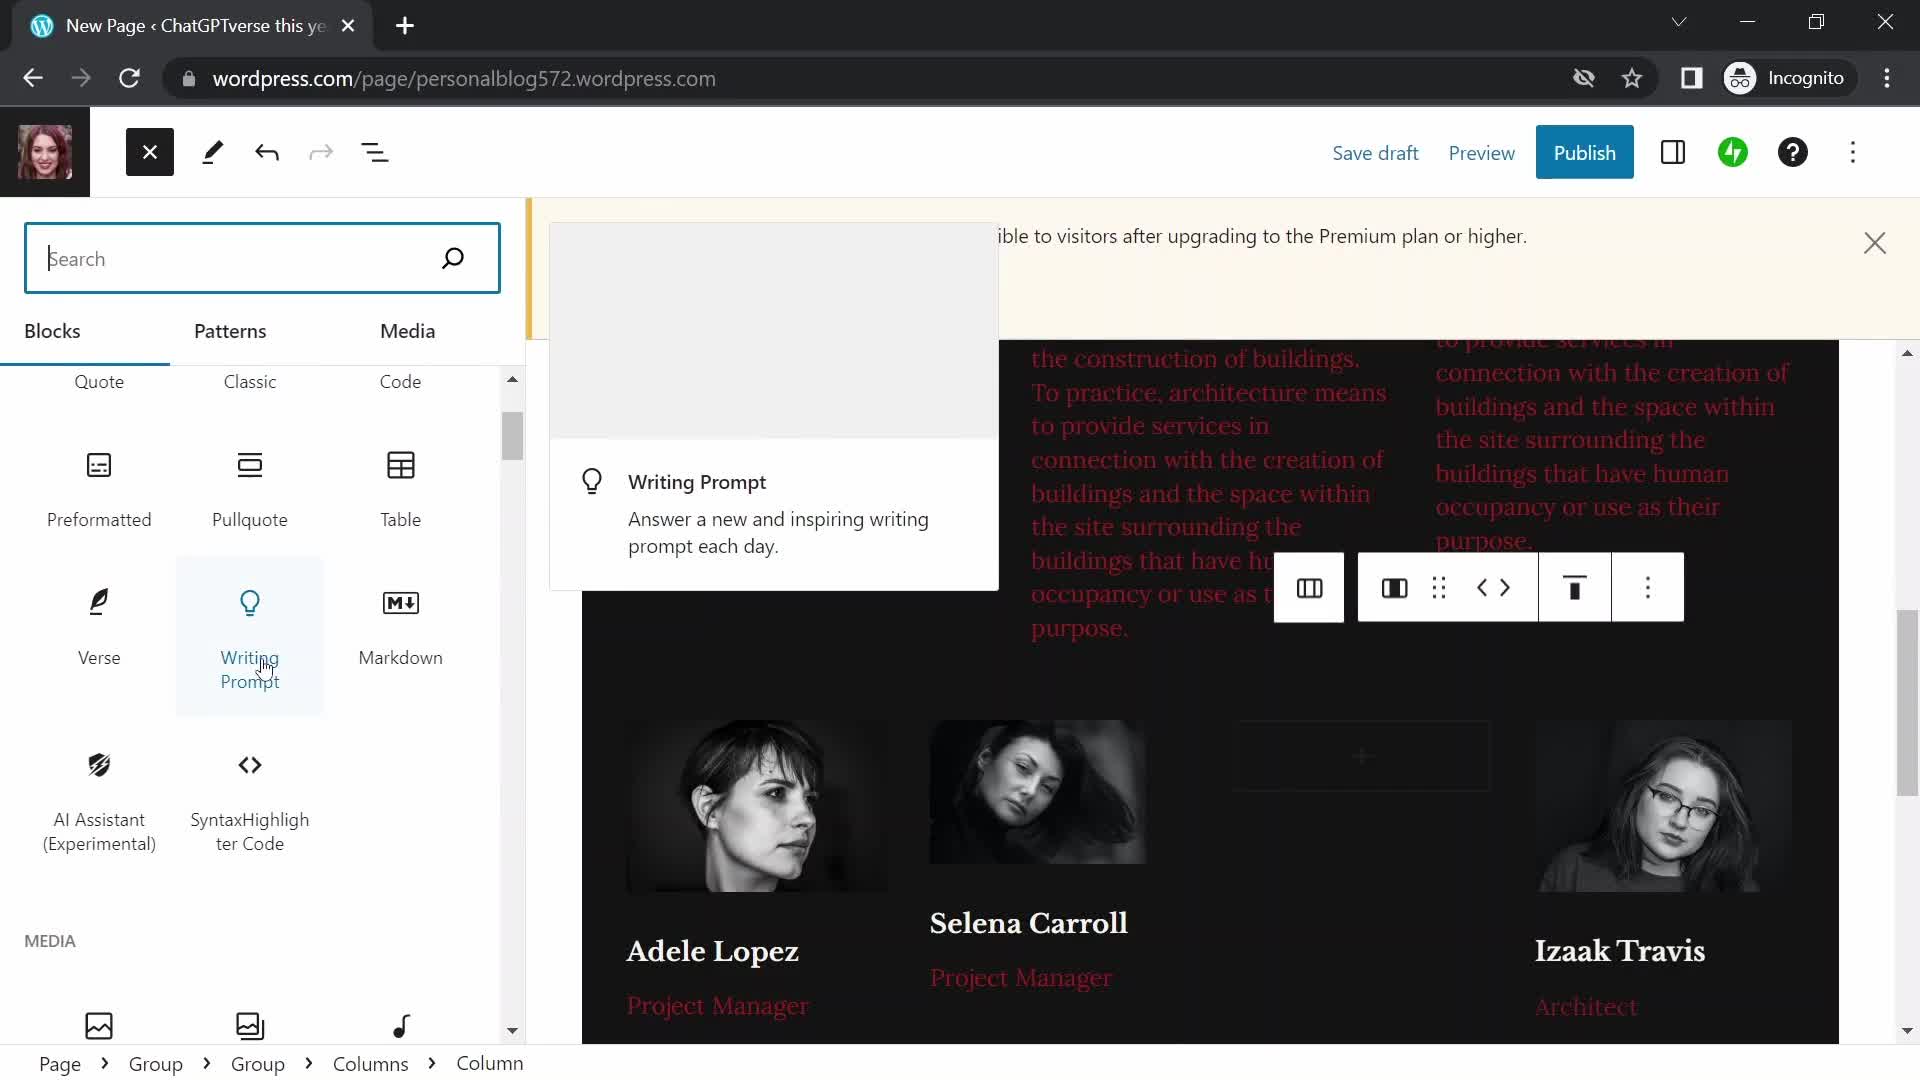Add a block in the empty column

1361,756
